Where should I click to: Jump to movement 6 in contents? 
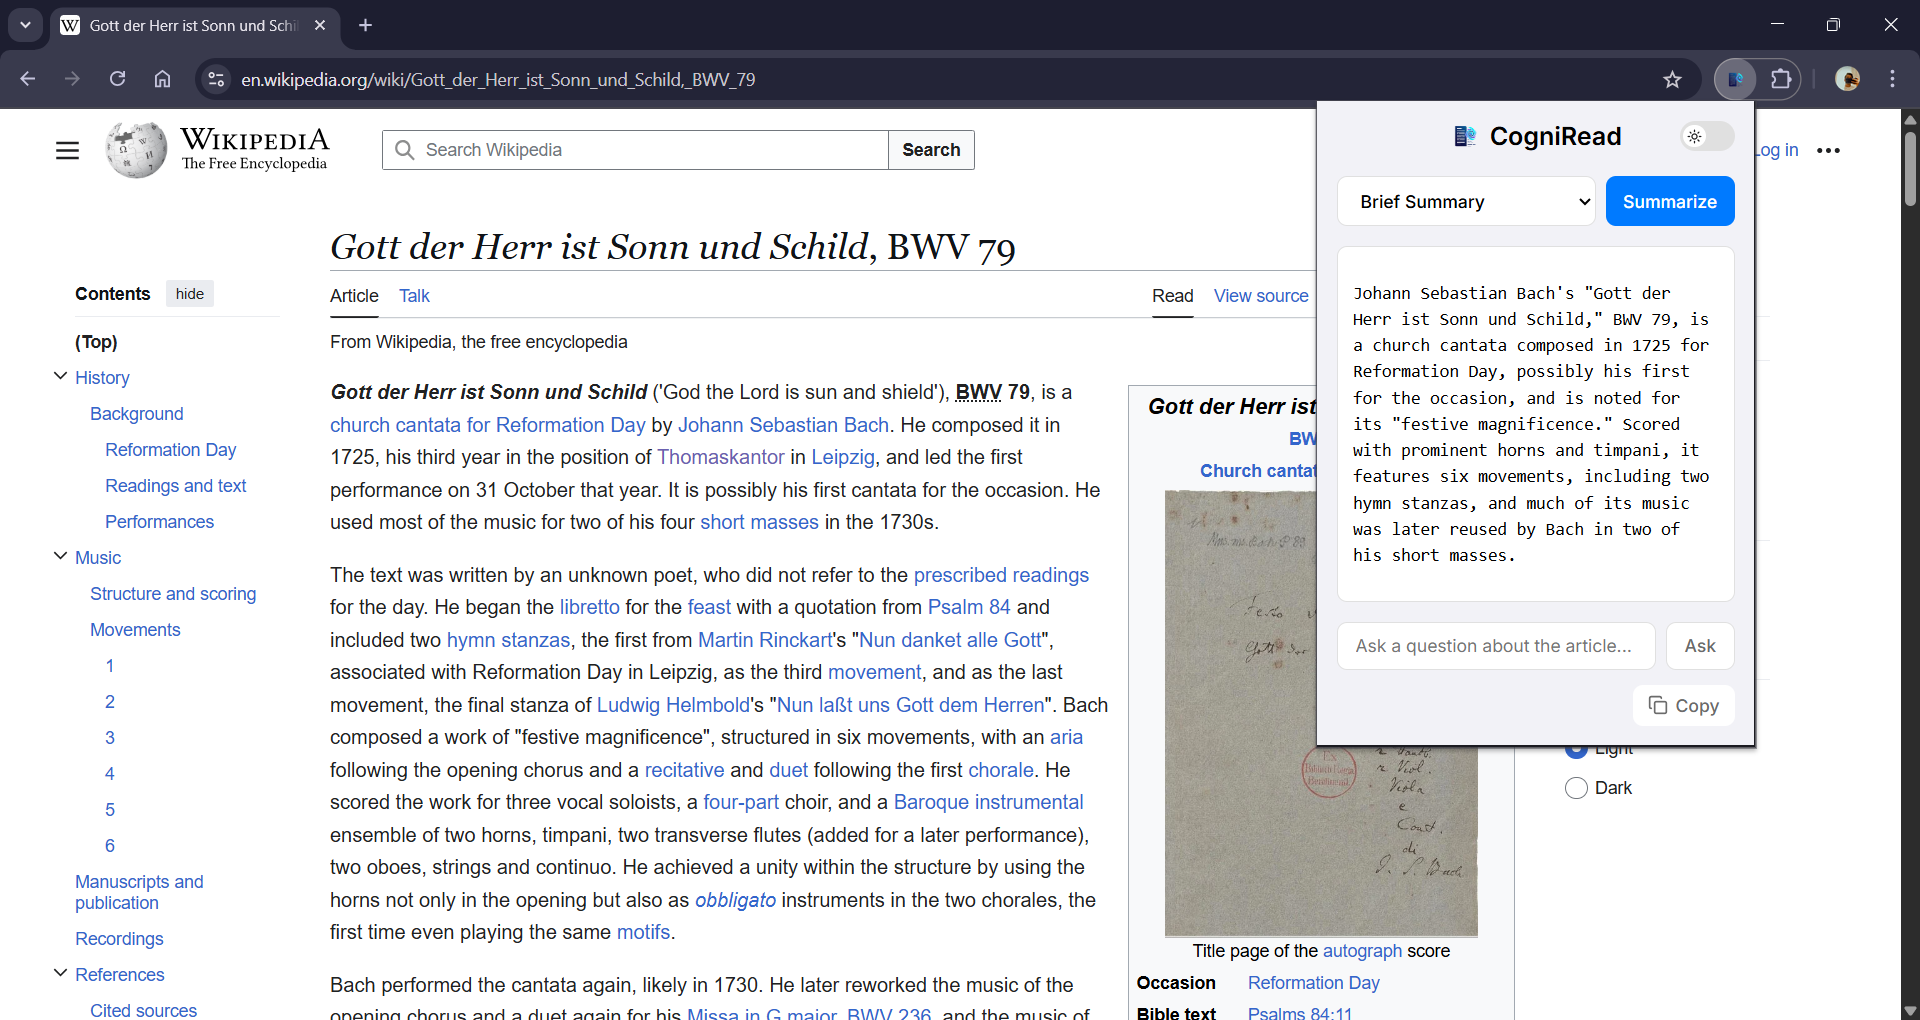(x=110, y=846)
